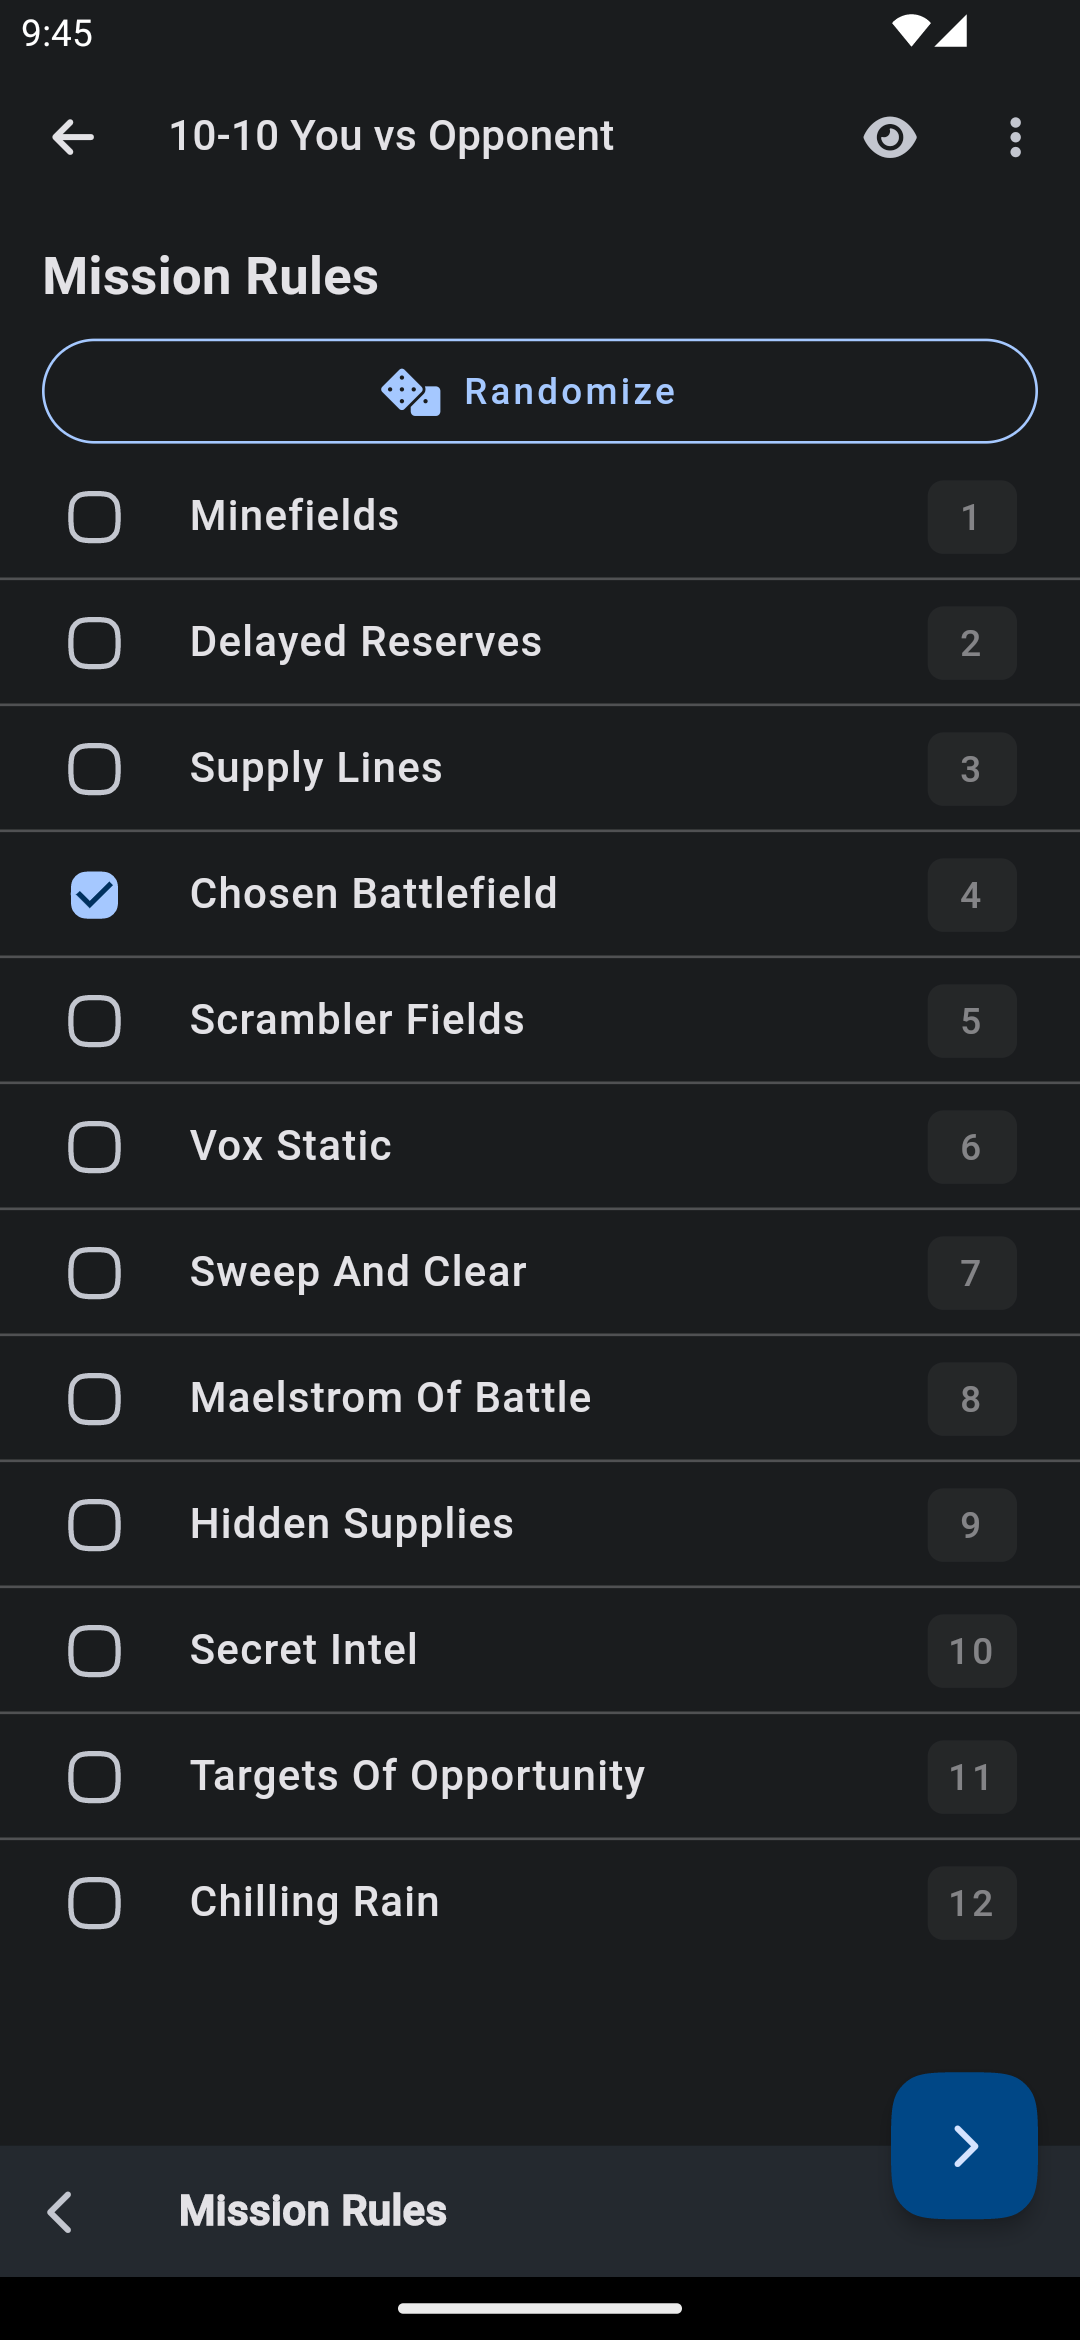Choose Hidden Supplies rule label
Image resolution: width=1080 pixels, height=2340 pixels.
[x=351, y=1524]
